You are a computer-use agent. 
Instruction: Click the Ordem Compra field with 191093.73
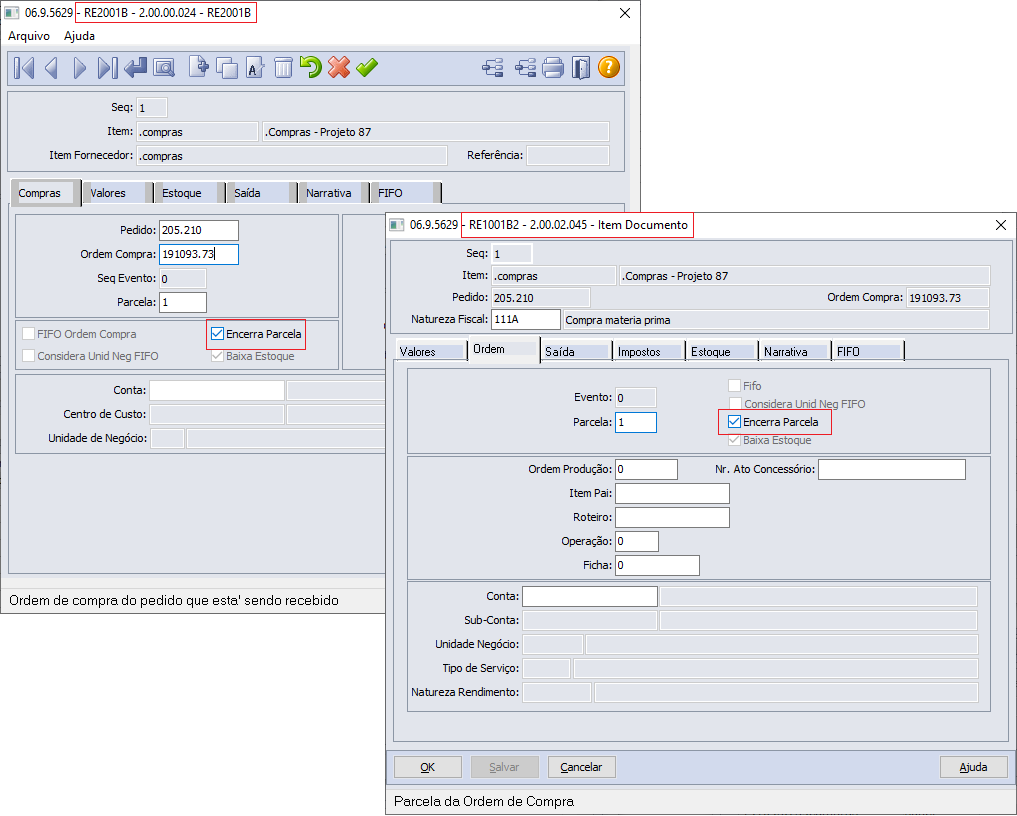[198, 254]
